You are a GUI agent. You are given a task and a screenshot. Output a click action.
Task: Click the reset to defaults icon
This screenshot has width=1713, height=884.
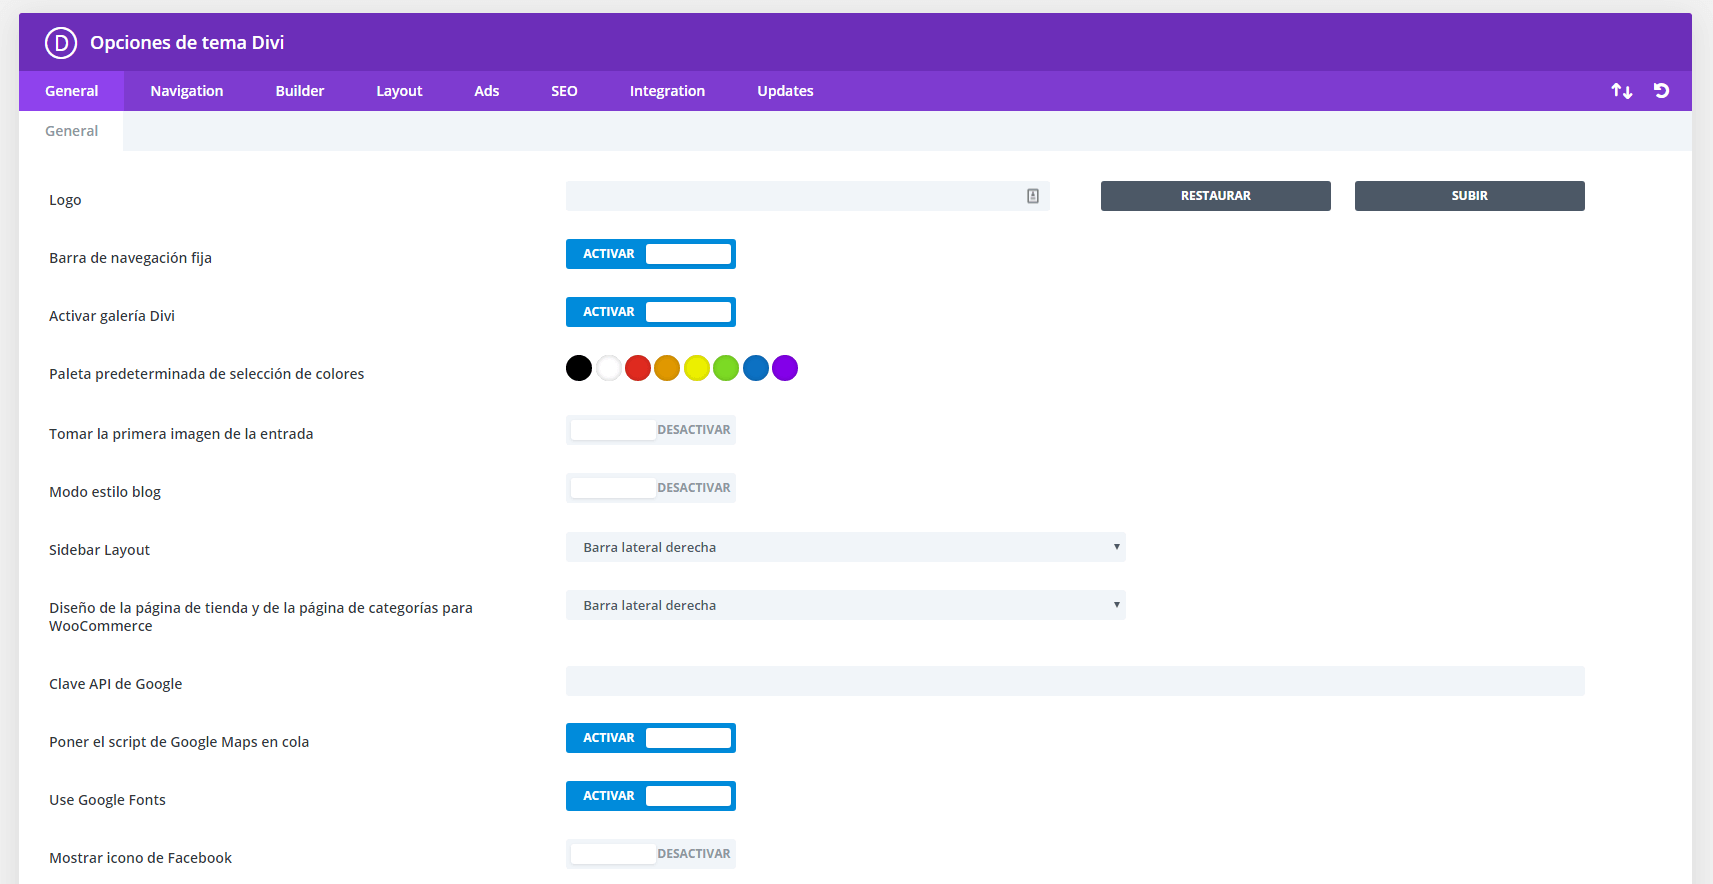click(1662, 91)
